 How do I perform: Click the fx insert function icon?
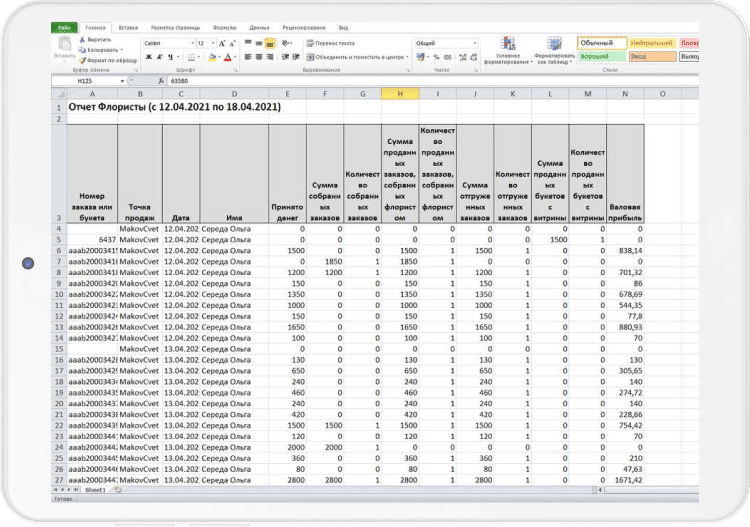click(161, 81)
